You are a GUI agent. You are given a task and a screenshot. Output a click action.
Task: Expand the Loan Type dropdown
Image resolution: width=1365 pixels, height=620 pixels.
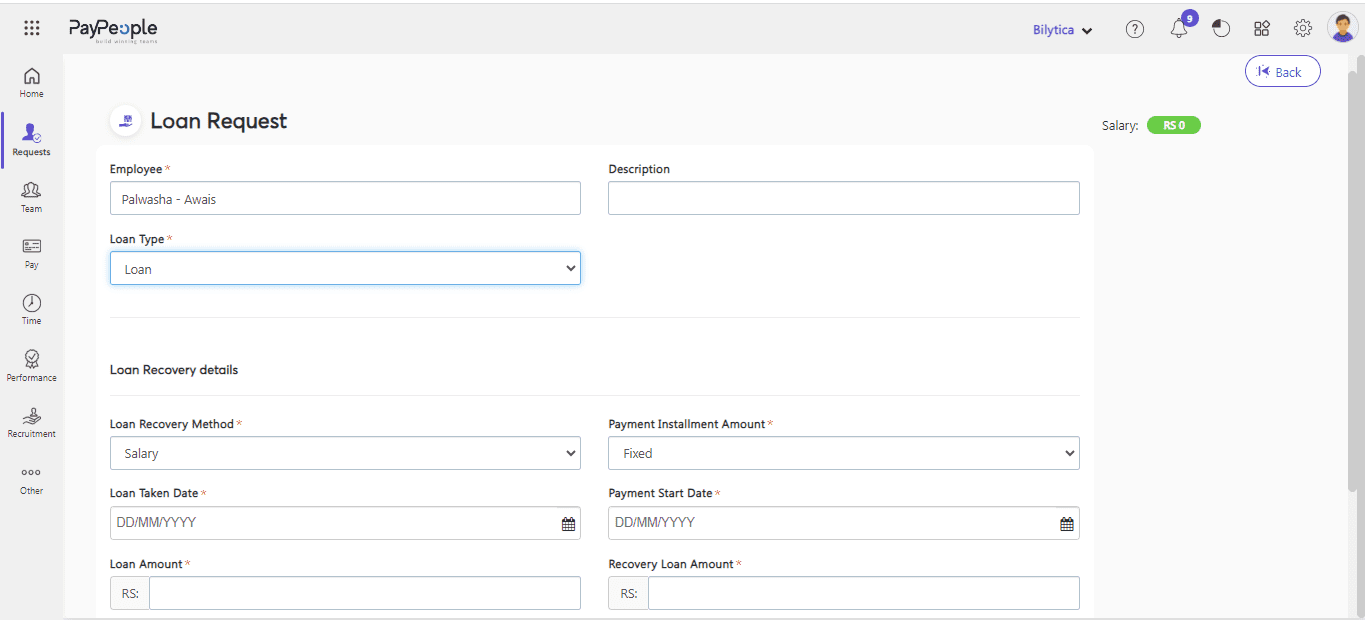point(345,268)
